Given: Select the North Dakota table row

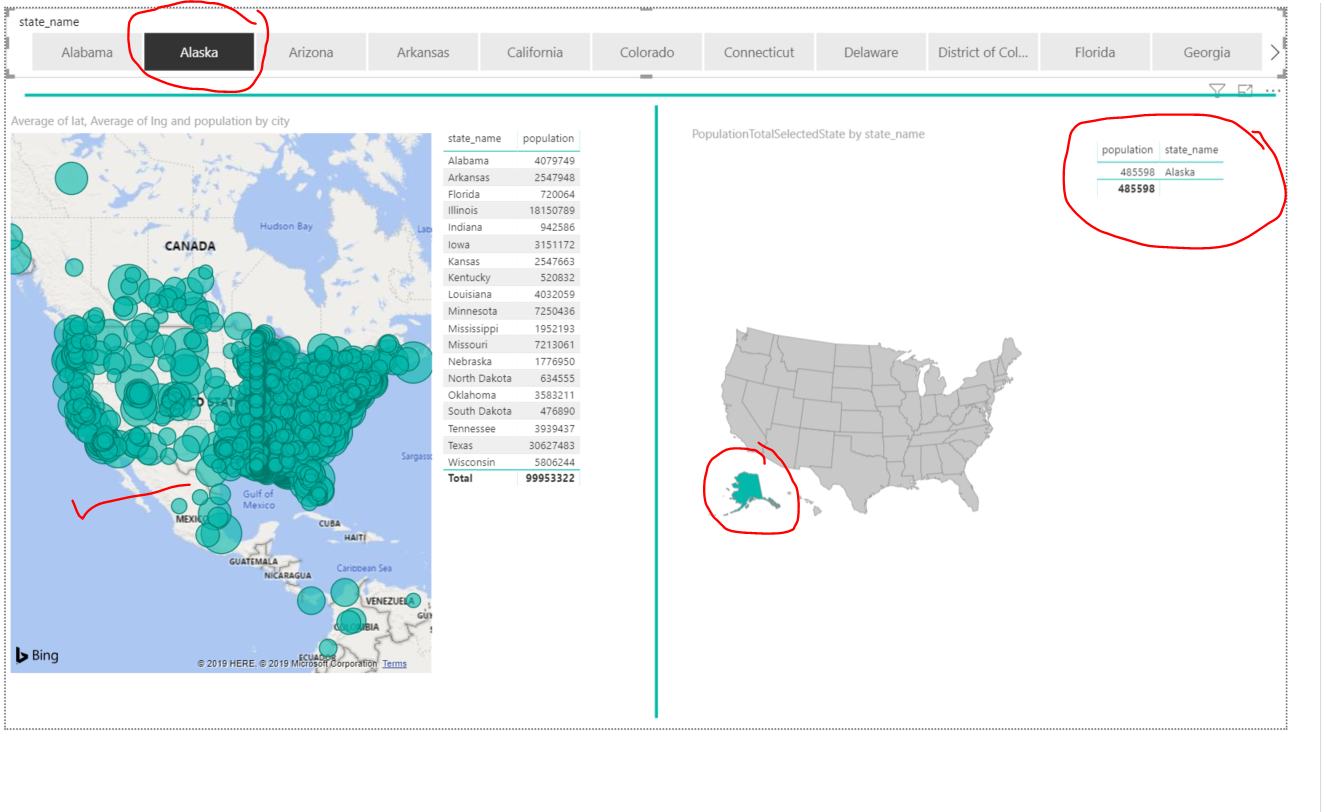Looking at the screenshot, I should click(x=511, y=378).
